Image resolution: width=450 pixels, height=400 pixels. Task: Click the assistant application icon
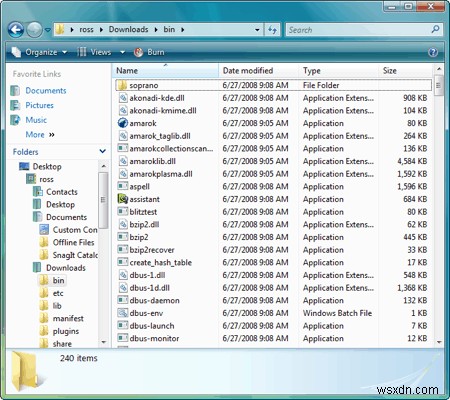coord(123,199)
